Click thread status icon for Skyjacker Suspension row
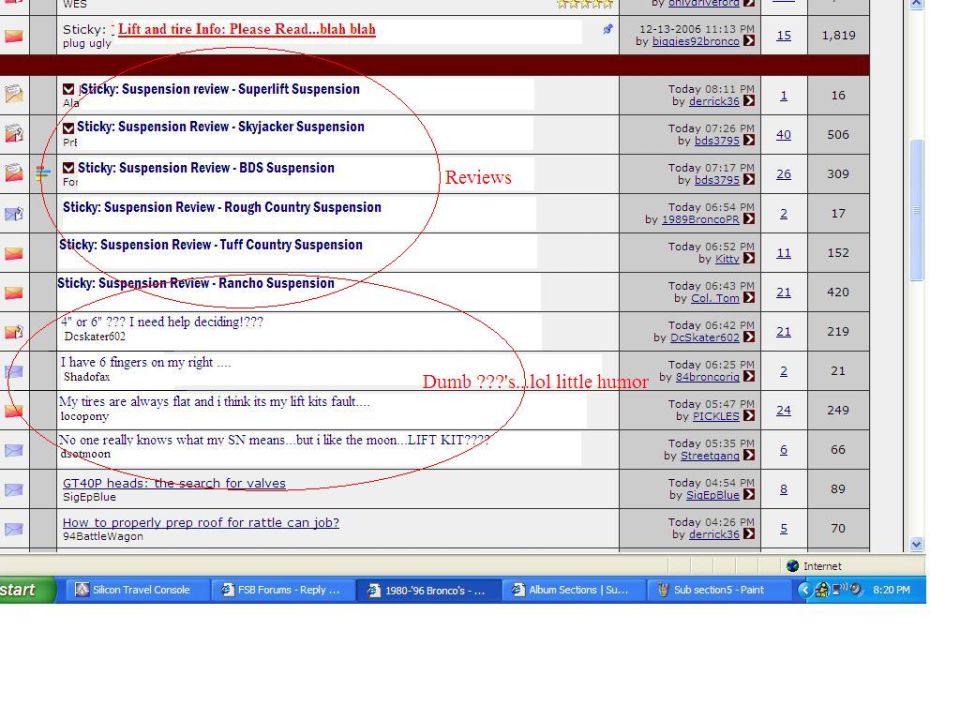The width and height of the screenshot is (960, 720). (x=13, y=133)
